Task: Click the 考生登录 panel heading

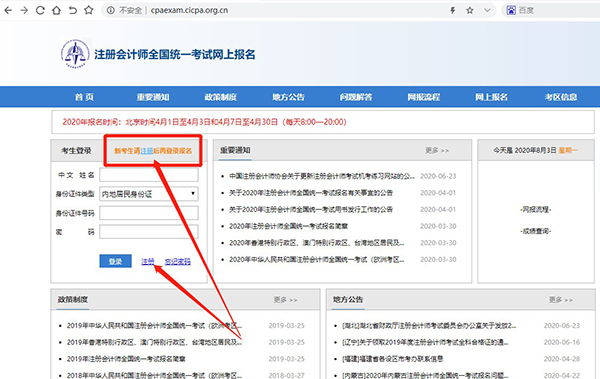Action: click(x=76, y=151)
